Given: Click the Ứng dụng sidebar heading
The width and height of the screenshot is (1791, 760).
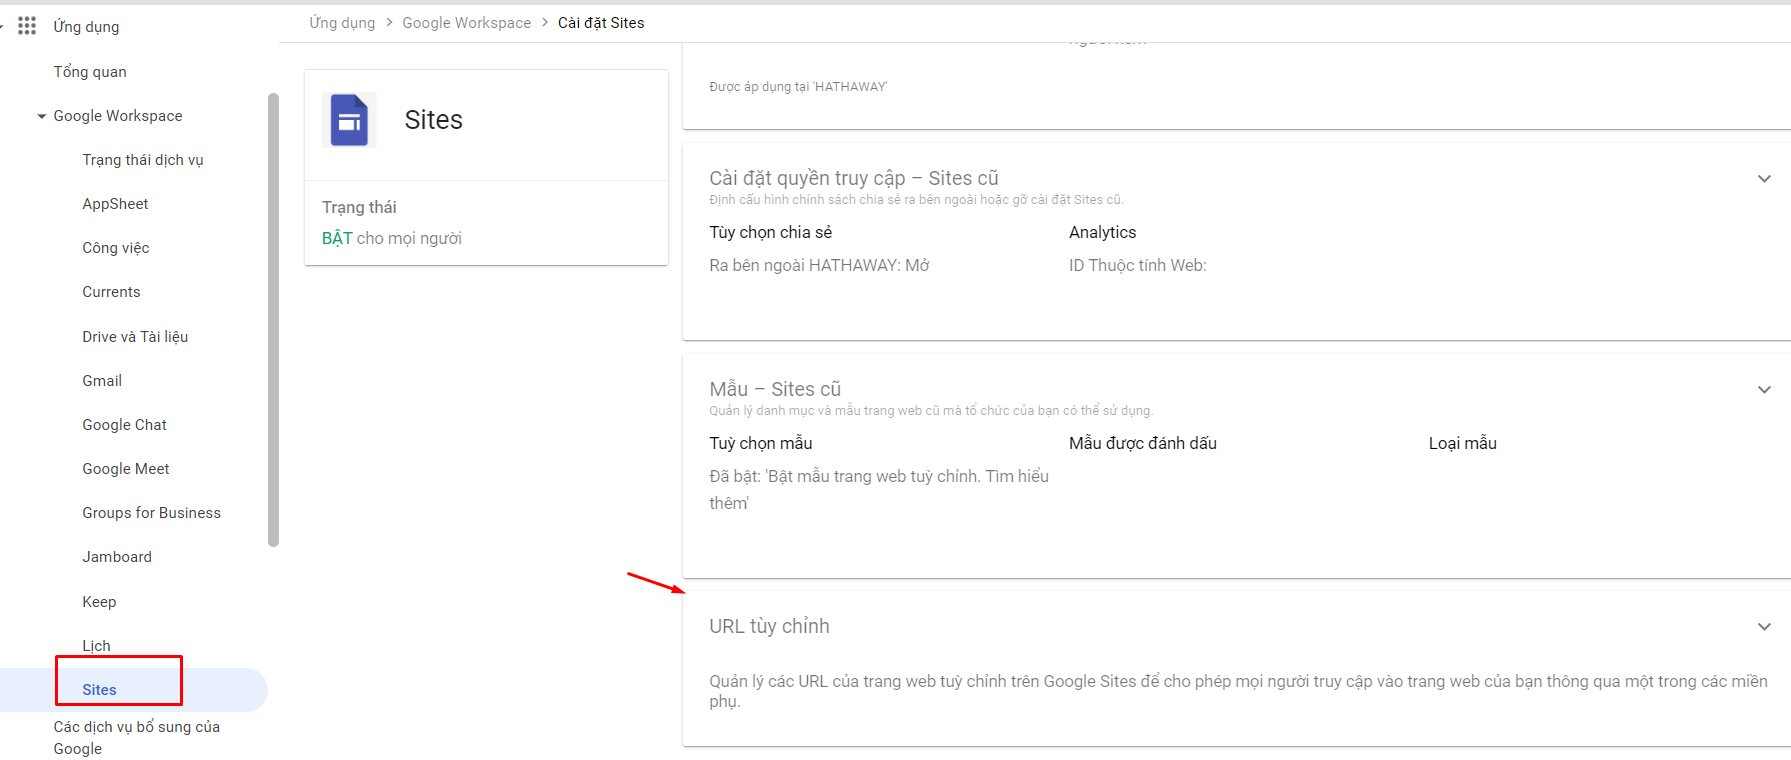Looking at the screenshot, I should tap(86, 27).
